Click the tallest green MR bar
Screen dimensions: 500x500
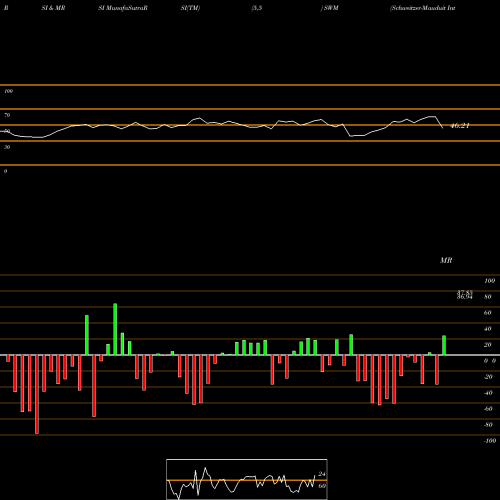pyautogui.click(x=115, y=329)
